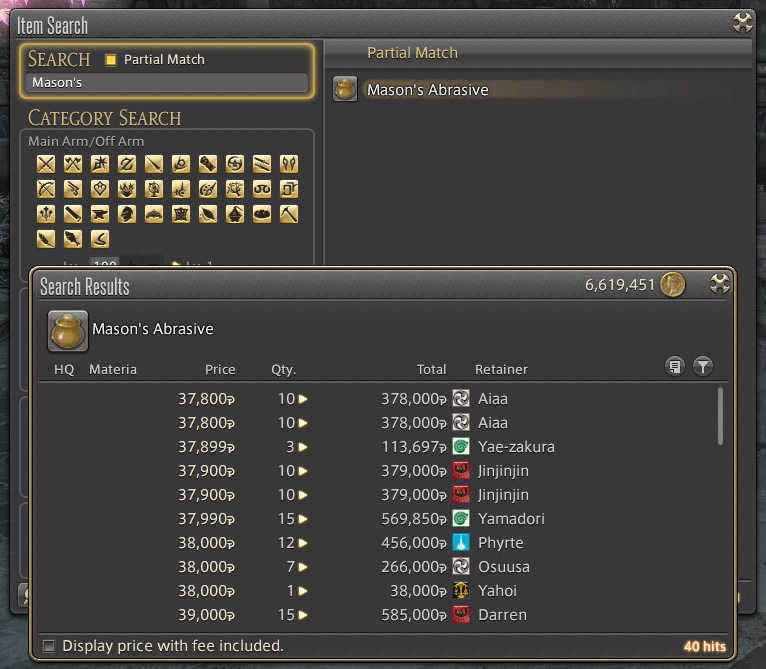Click the Total column header
The width and height of the screenshot is (766, 669).
tap(431, 369)
